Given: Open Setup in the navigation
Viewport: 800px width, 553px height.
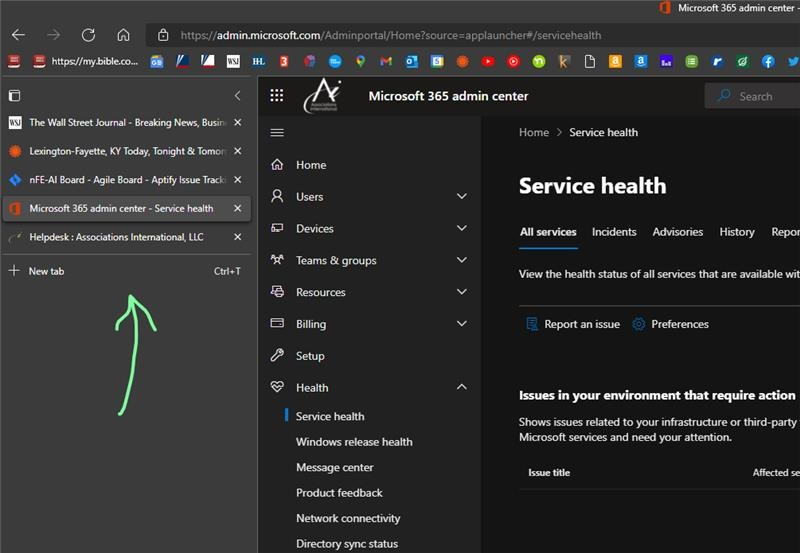Looking at the screenshot, I should tap(310, 356).
